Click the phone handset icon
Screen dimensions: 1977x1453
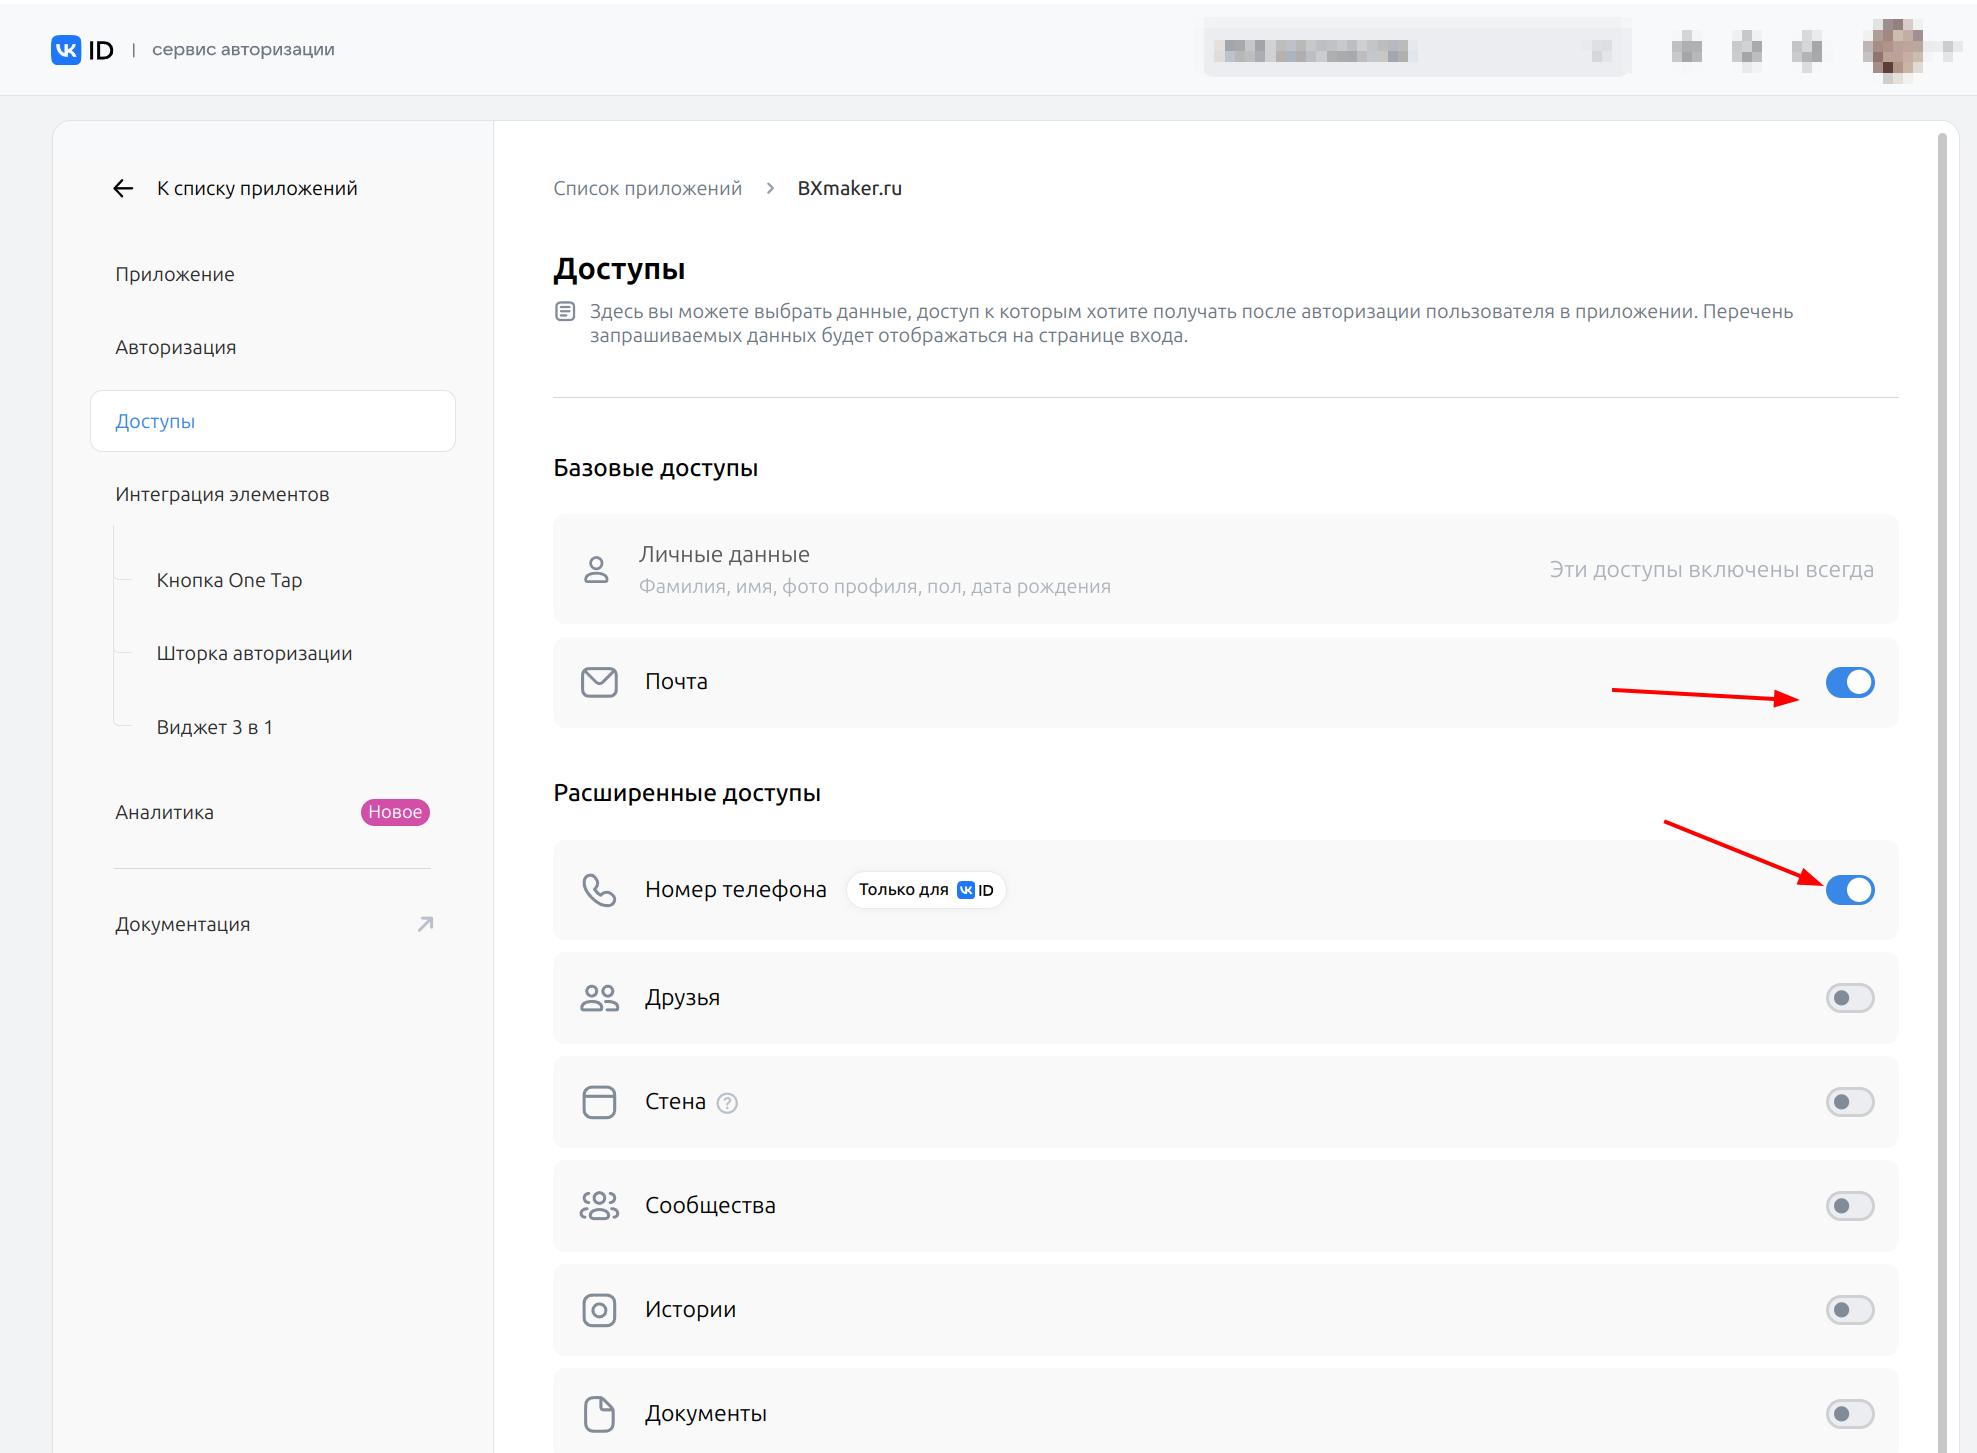(x=599, y=890)
